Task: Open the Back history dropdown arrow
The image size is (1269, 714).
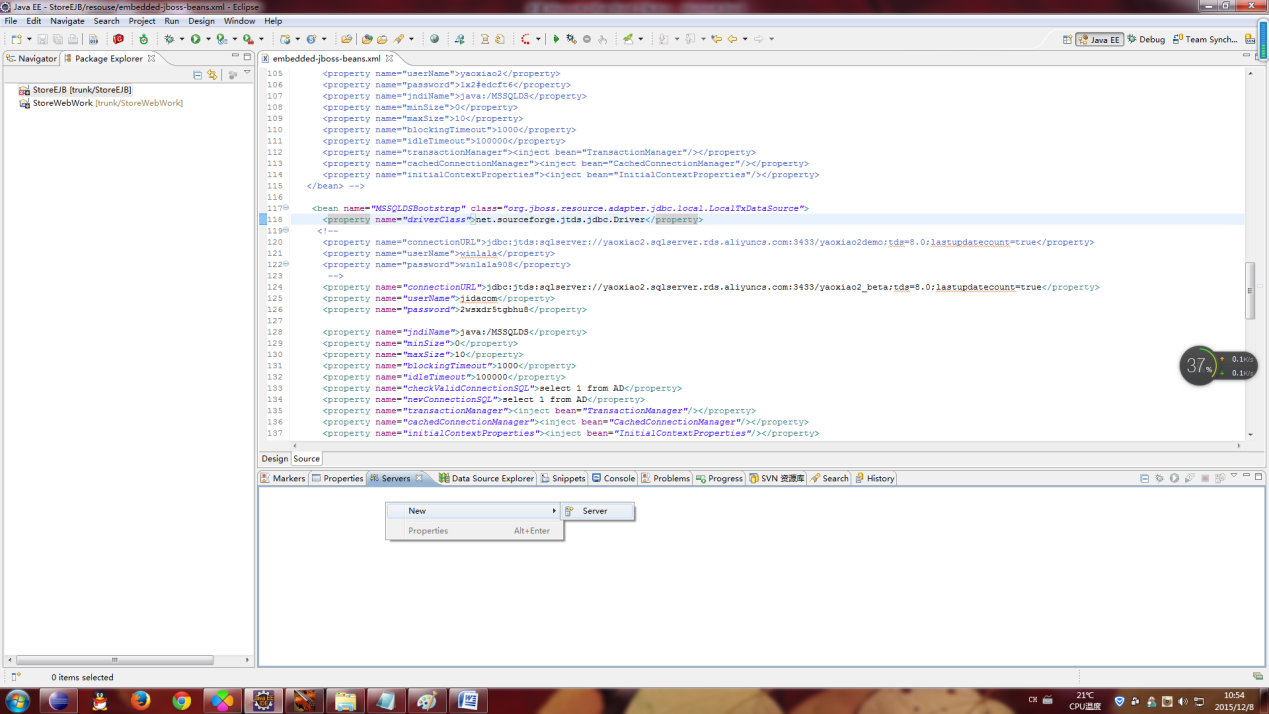Action: [x=745, y=39]
